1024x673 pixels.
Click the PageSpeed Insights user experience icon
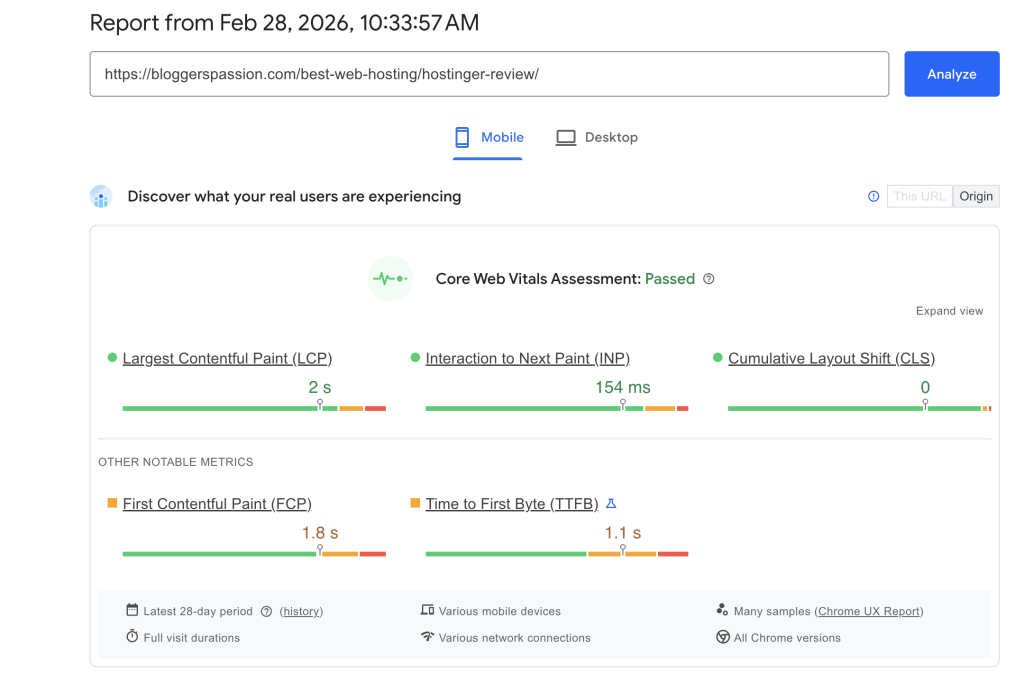click(x=101, y=196)
